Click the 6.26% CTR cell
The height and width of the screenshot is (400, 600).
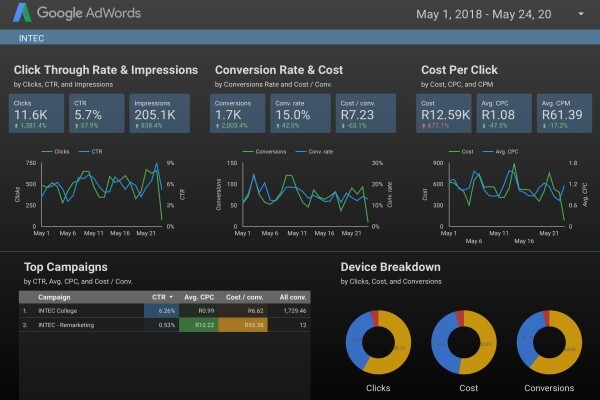[161, 310]
